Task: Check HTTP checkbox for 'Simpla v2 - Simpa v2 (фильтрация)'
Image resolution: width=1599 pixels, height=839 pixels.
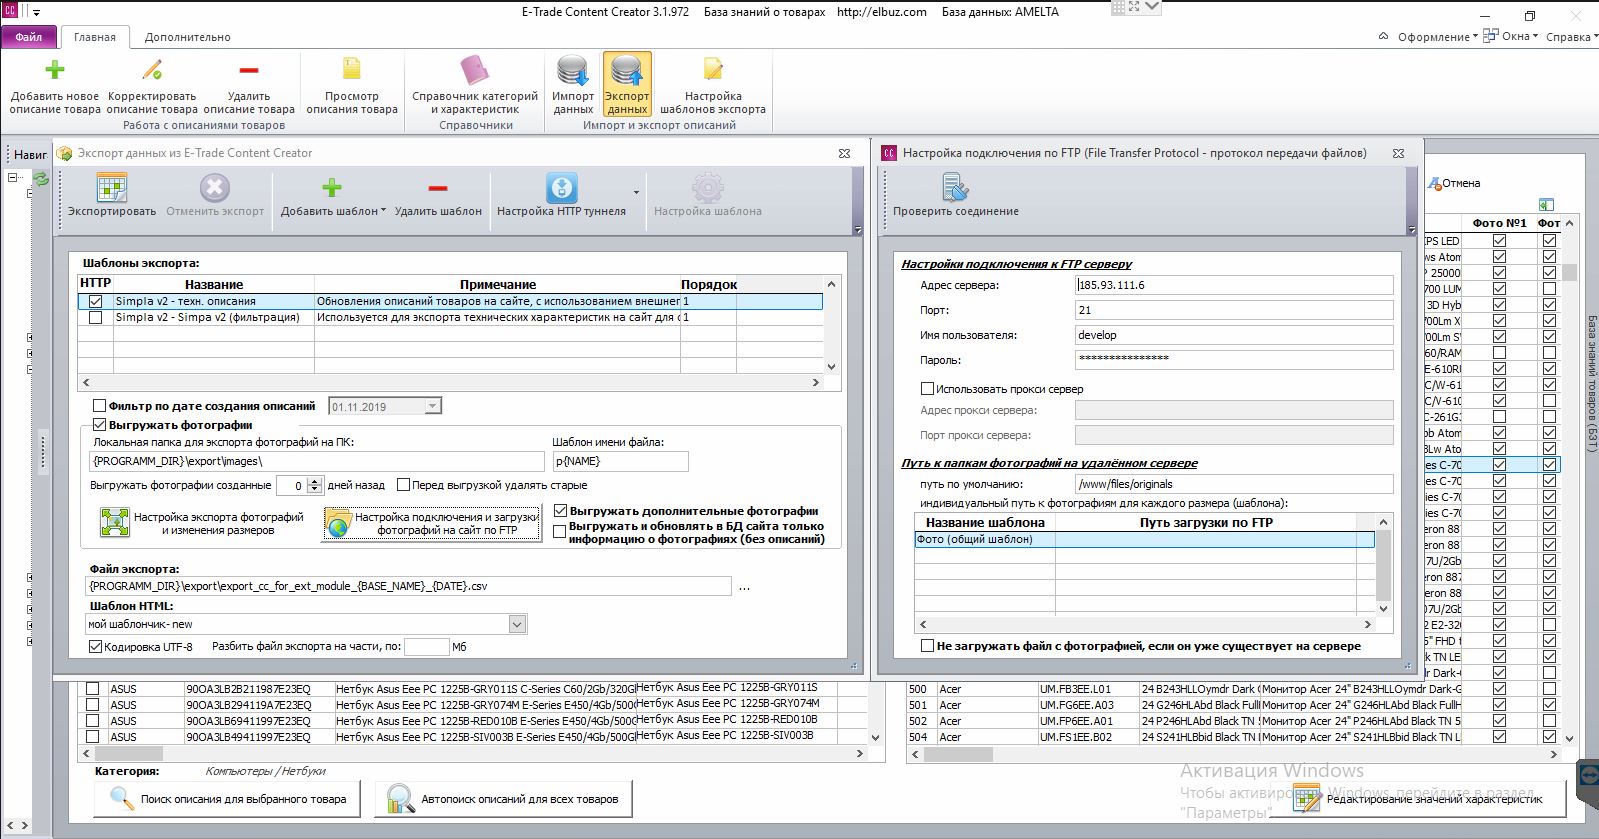Action: tap(95, 317)
